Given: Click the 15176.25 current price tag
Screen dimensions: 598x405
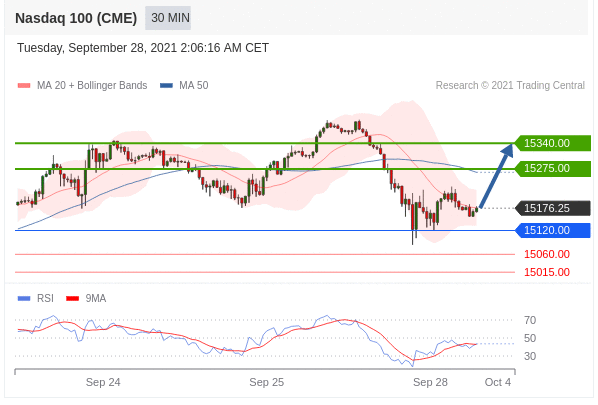Looking at the screenshot, I should pyautogui.click(x=553, y=208).
